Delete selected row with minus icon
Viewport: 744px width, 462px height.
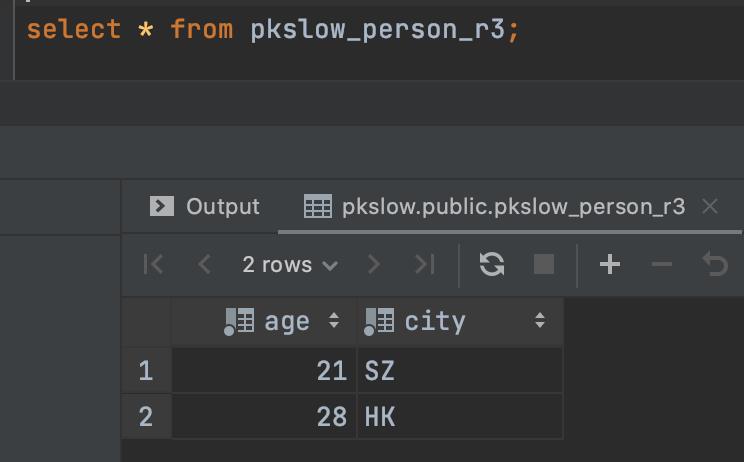[x=662, y=264]
